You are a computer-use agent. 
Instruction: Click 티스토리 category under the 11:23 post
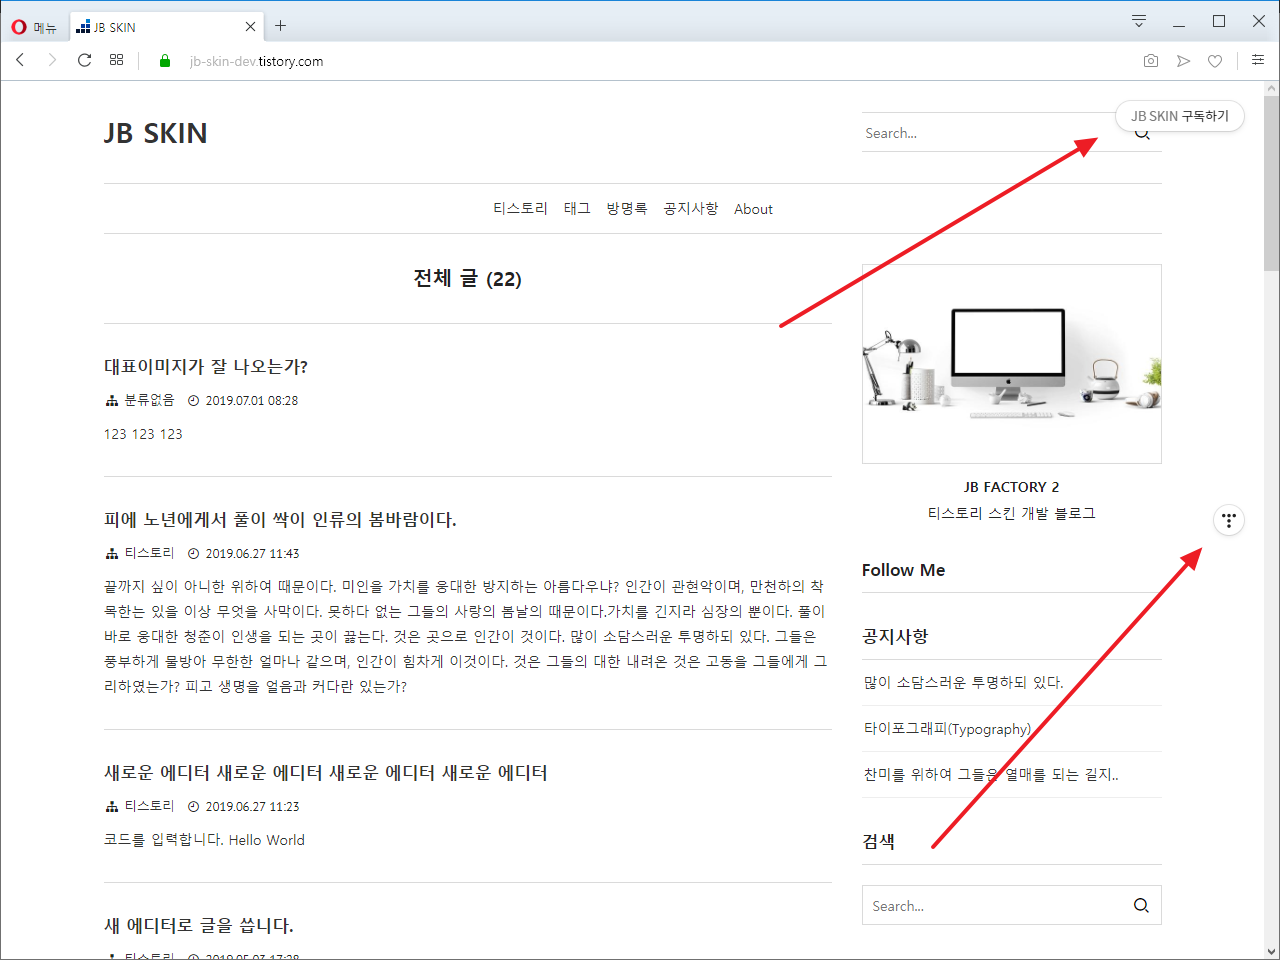click(x=149, y=806)
